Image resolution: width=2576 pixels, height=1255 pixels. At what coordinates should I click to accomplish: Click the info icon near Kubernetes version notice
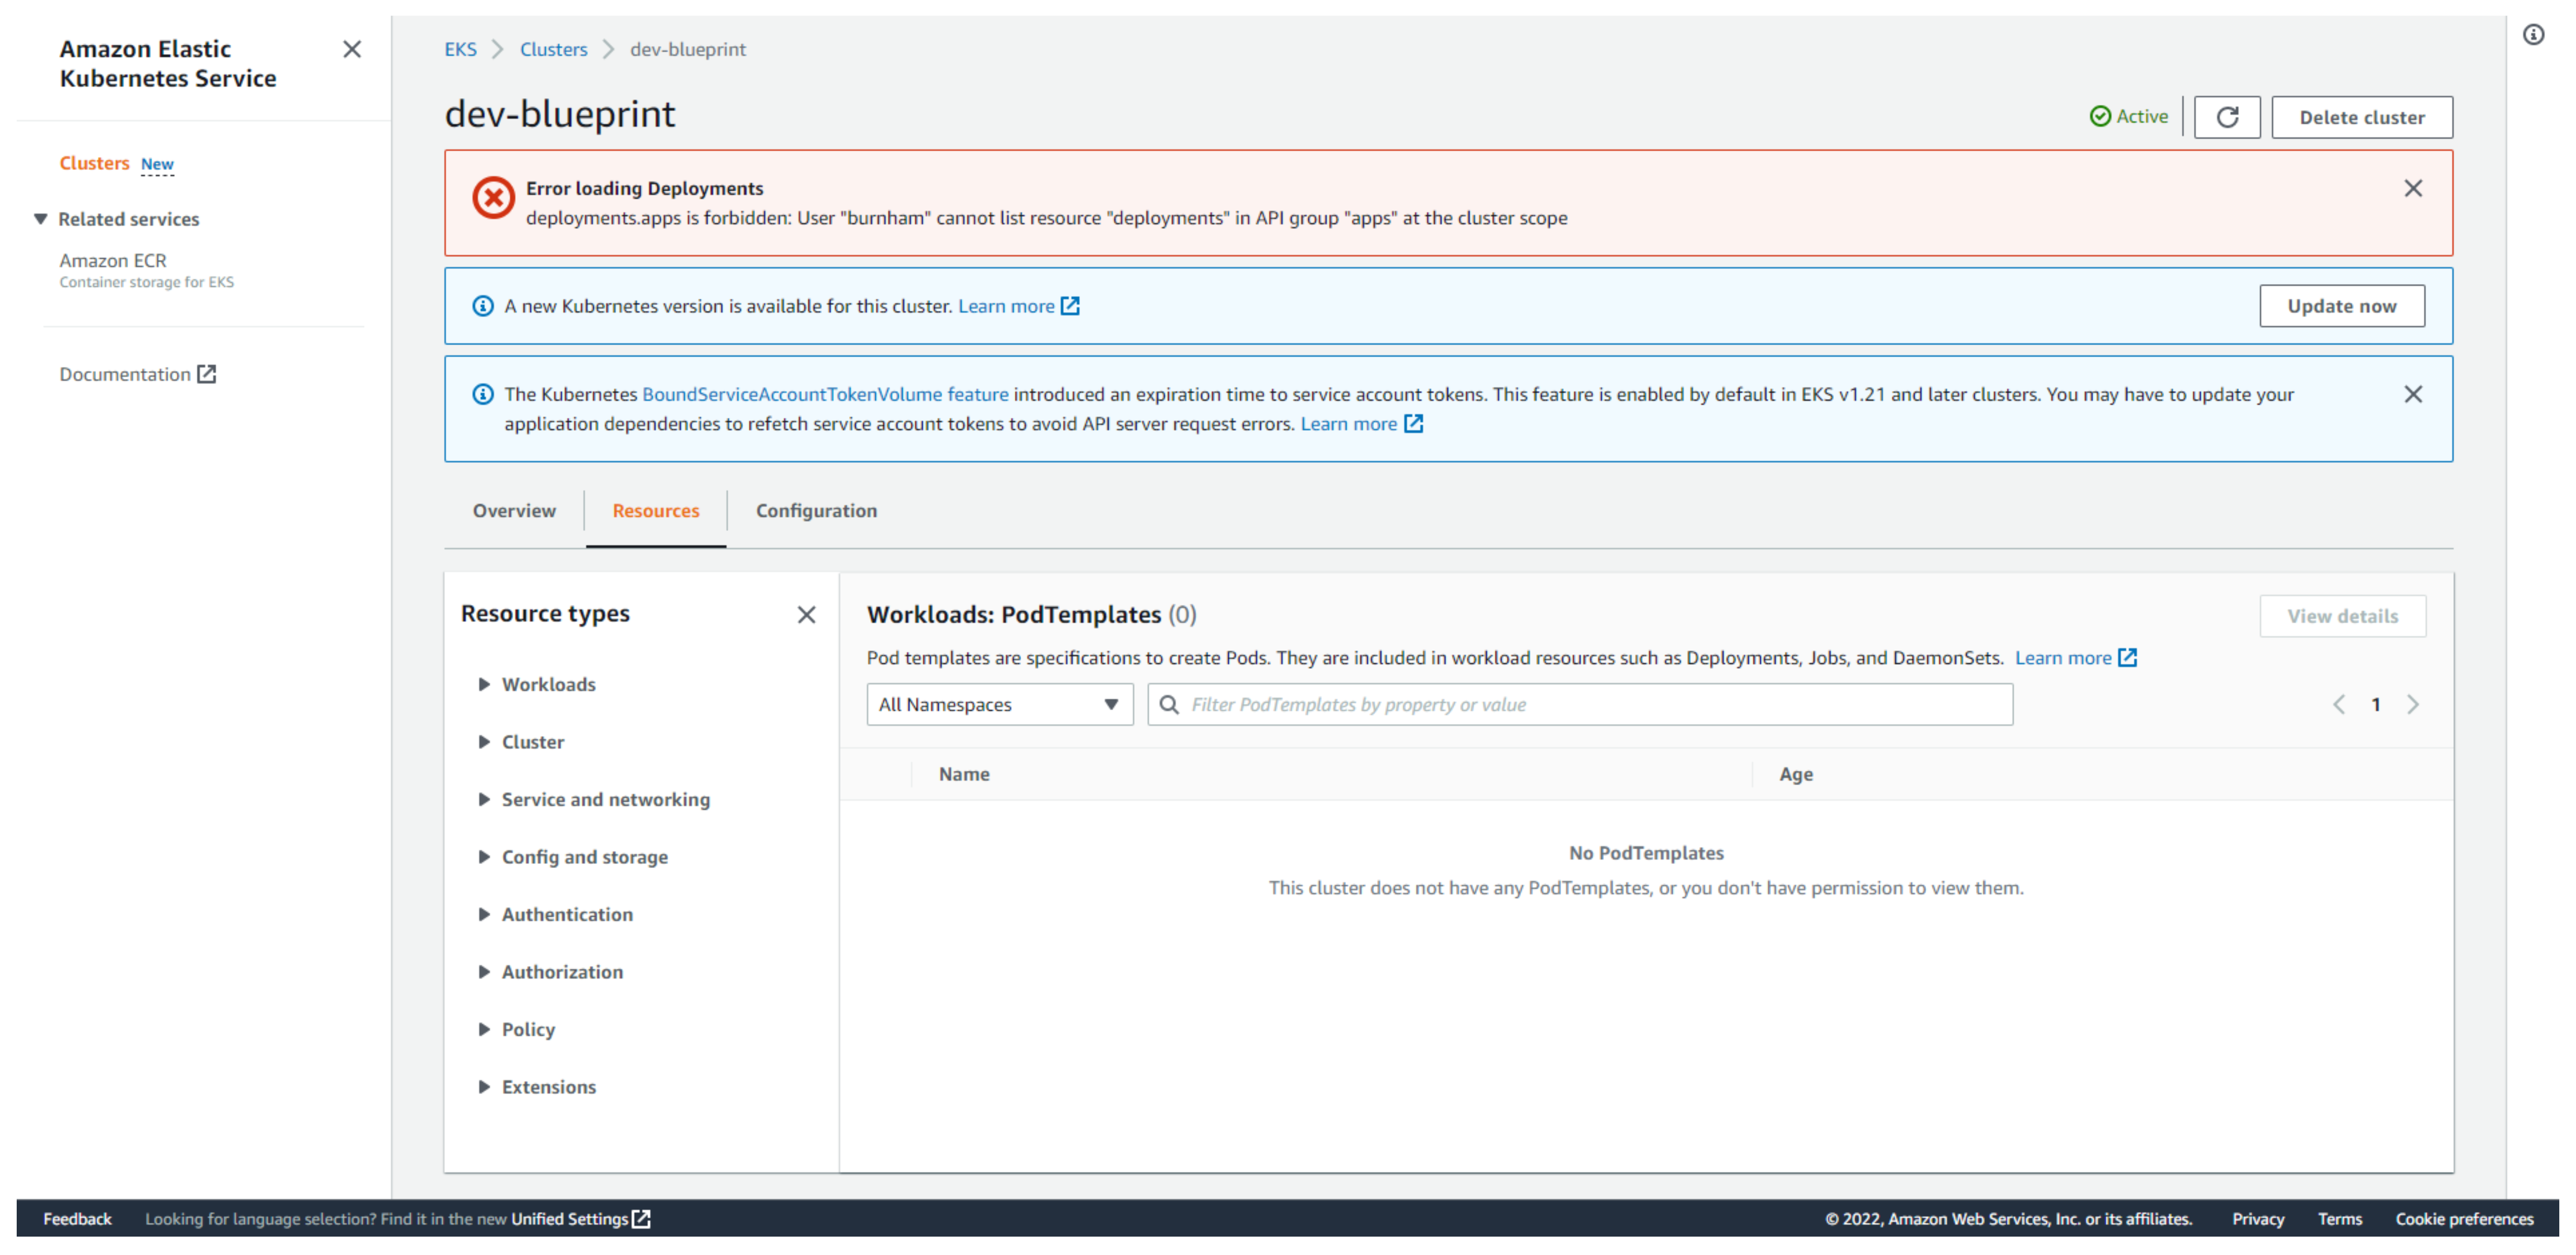pyautogui.click(x=483, y=306)
